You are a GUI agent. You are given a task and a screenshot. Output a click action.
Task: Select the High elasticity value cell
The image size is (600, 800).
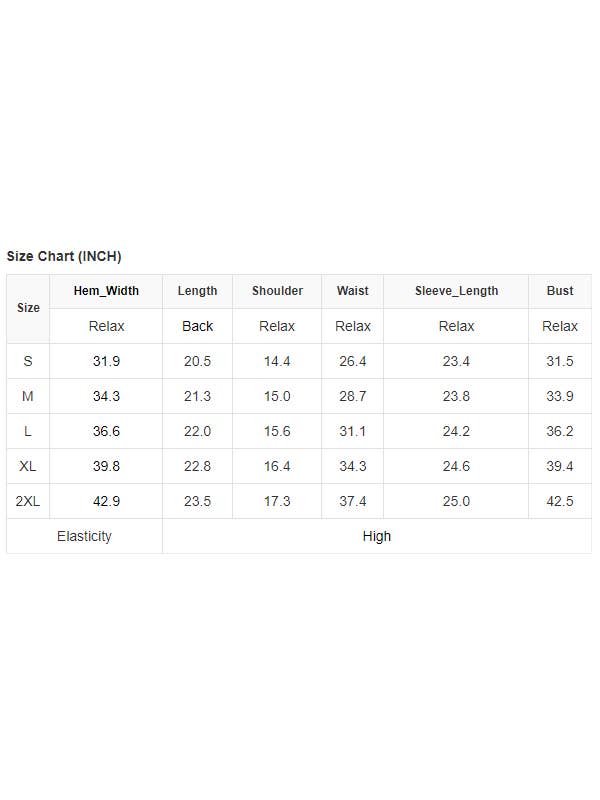tap(377, 536)
